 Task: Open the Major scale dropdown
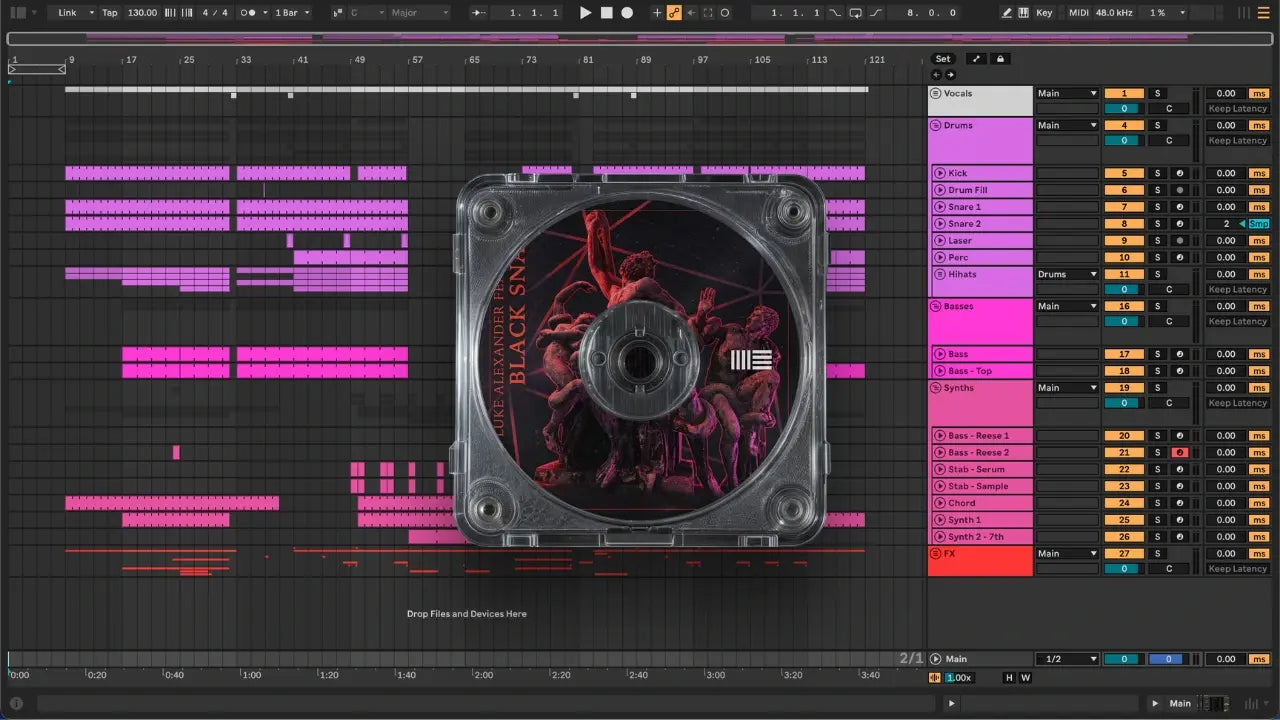[x=420, y=13]
